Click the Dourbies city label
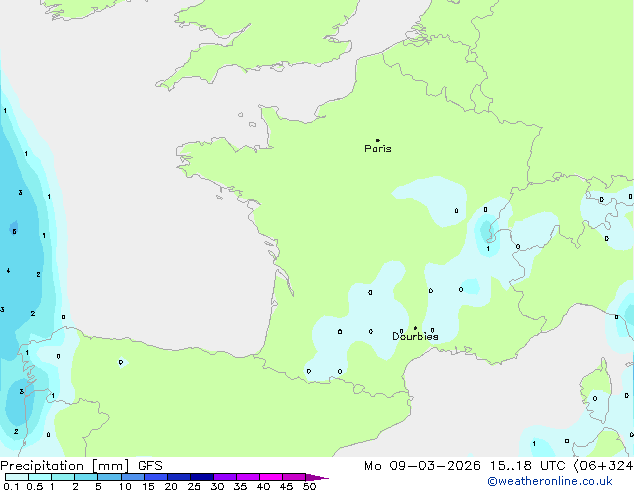The height and width of the screenshot is (490, 634). [415, 336]
